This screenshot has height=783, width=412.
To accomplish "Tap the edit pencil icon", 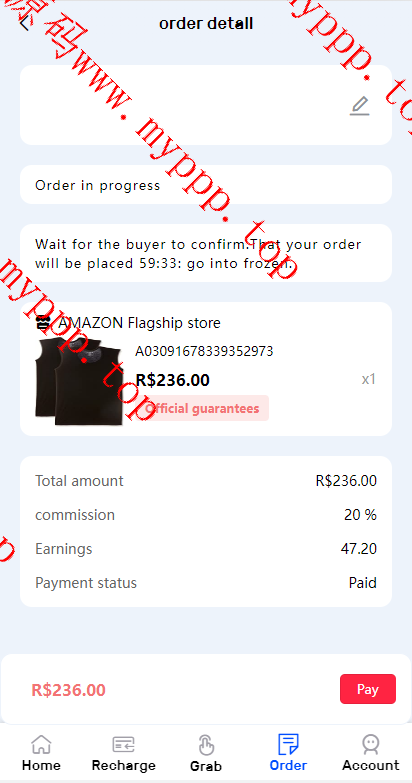I will 360,106.
